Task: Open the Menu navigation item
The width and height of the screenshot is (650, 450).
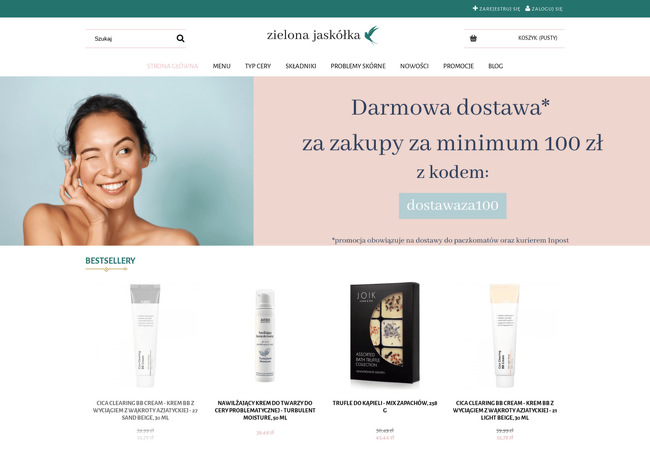Action: [x=222, y=66]
